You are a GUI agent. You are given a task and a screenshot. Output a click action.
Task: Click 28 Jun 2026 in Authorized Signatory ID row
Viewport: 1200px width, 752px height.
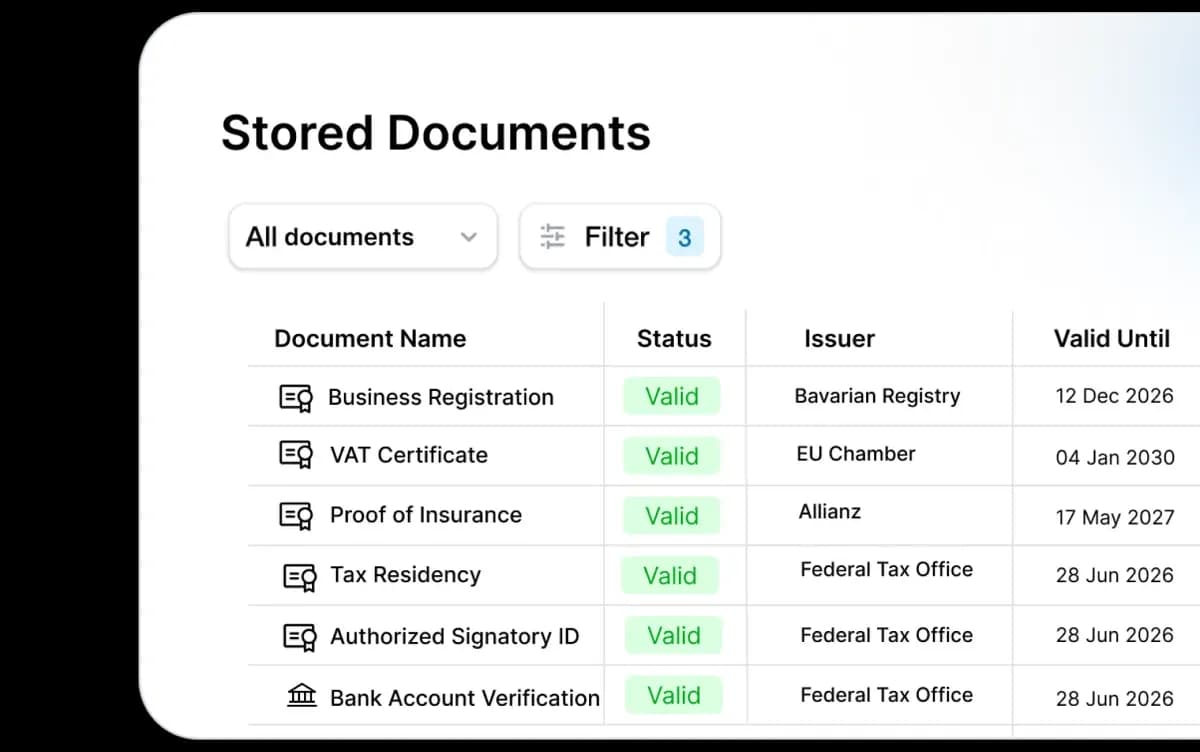(x=1115, y=635)
